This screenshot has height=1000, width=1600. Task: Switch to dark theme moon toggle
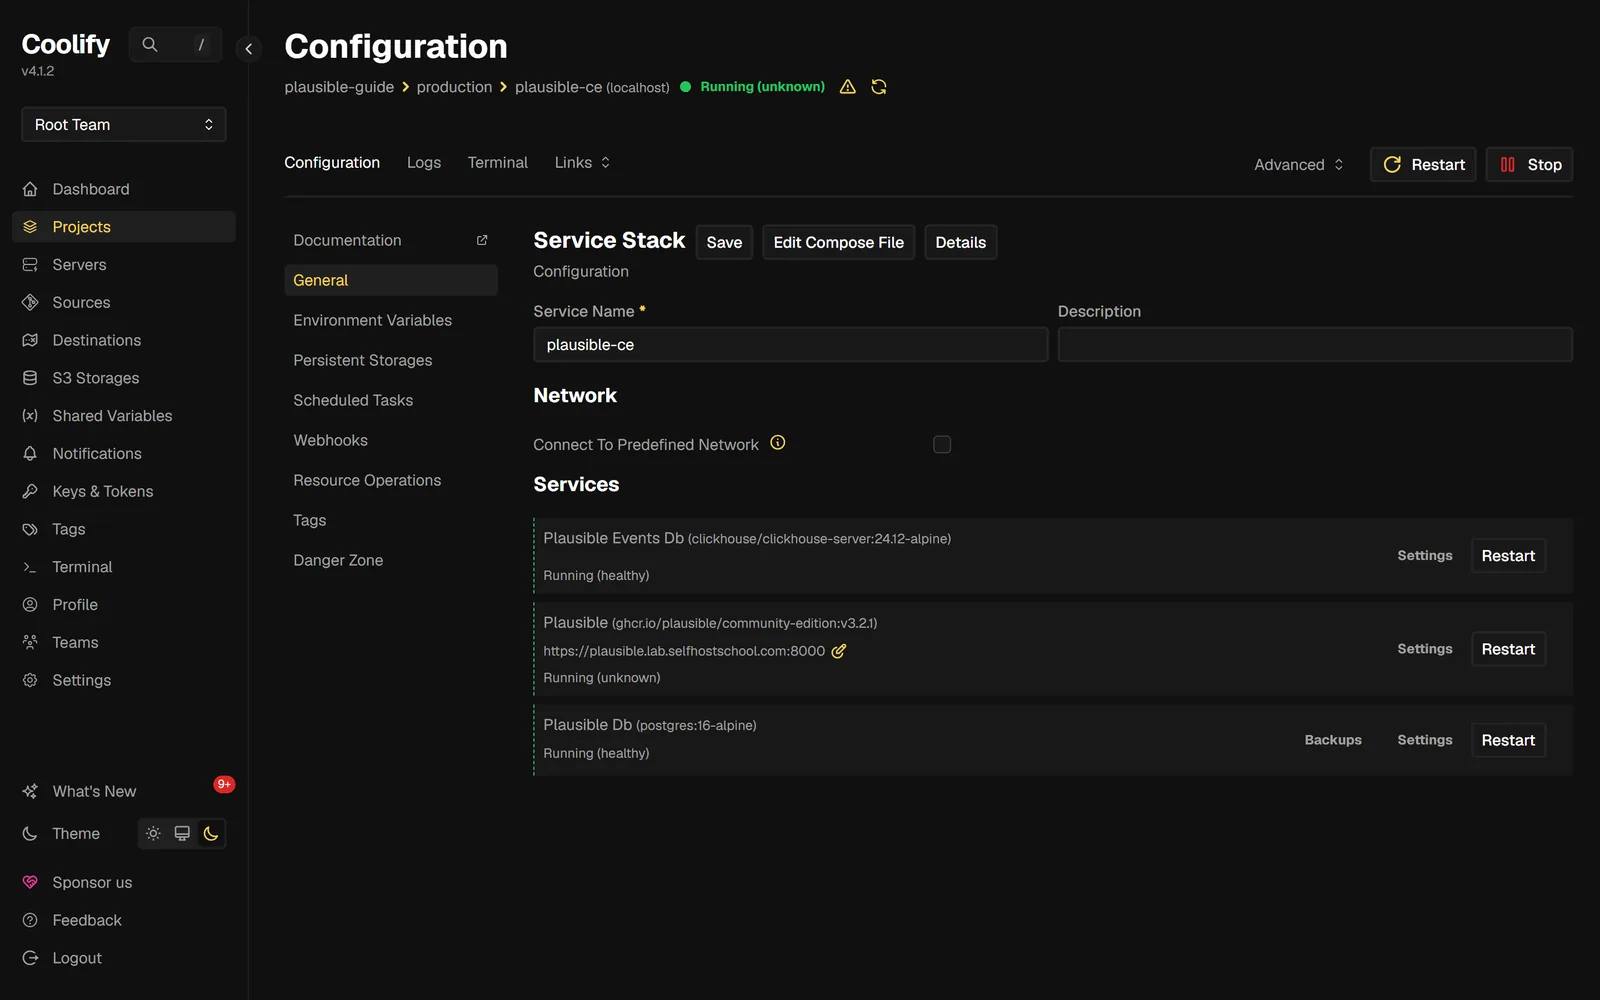click(211, 833)
